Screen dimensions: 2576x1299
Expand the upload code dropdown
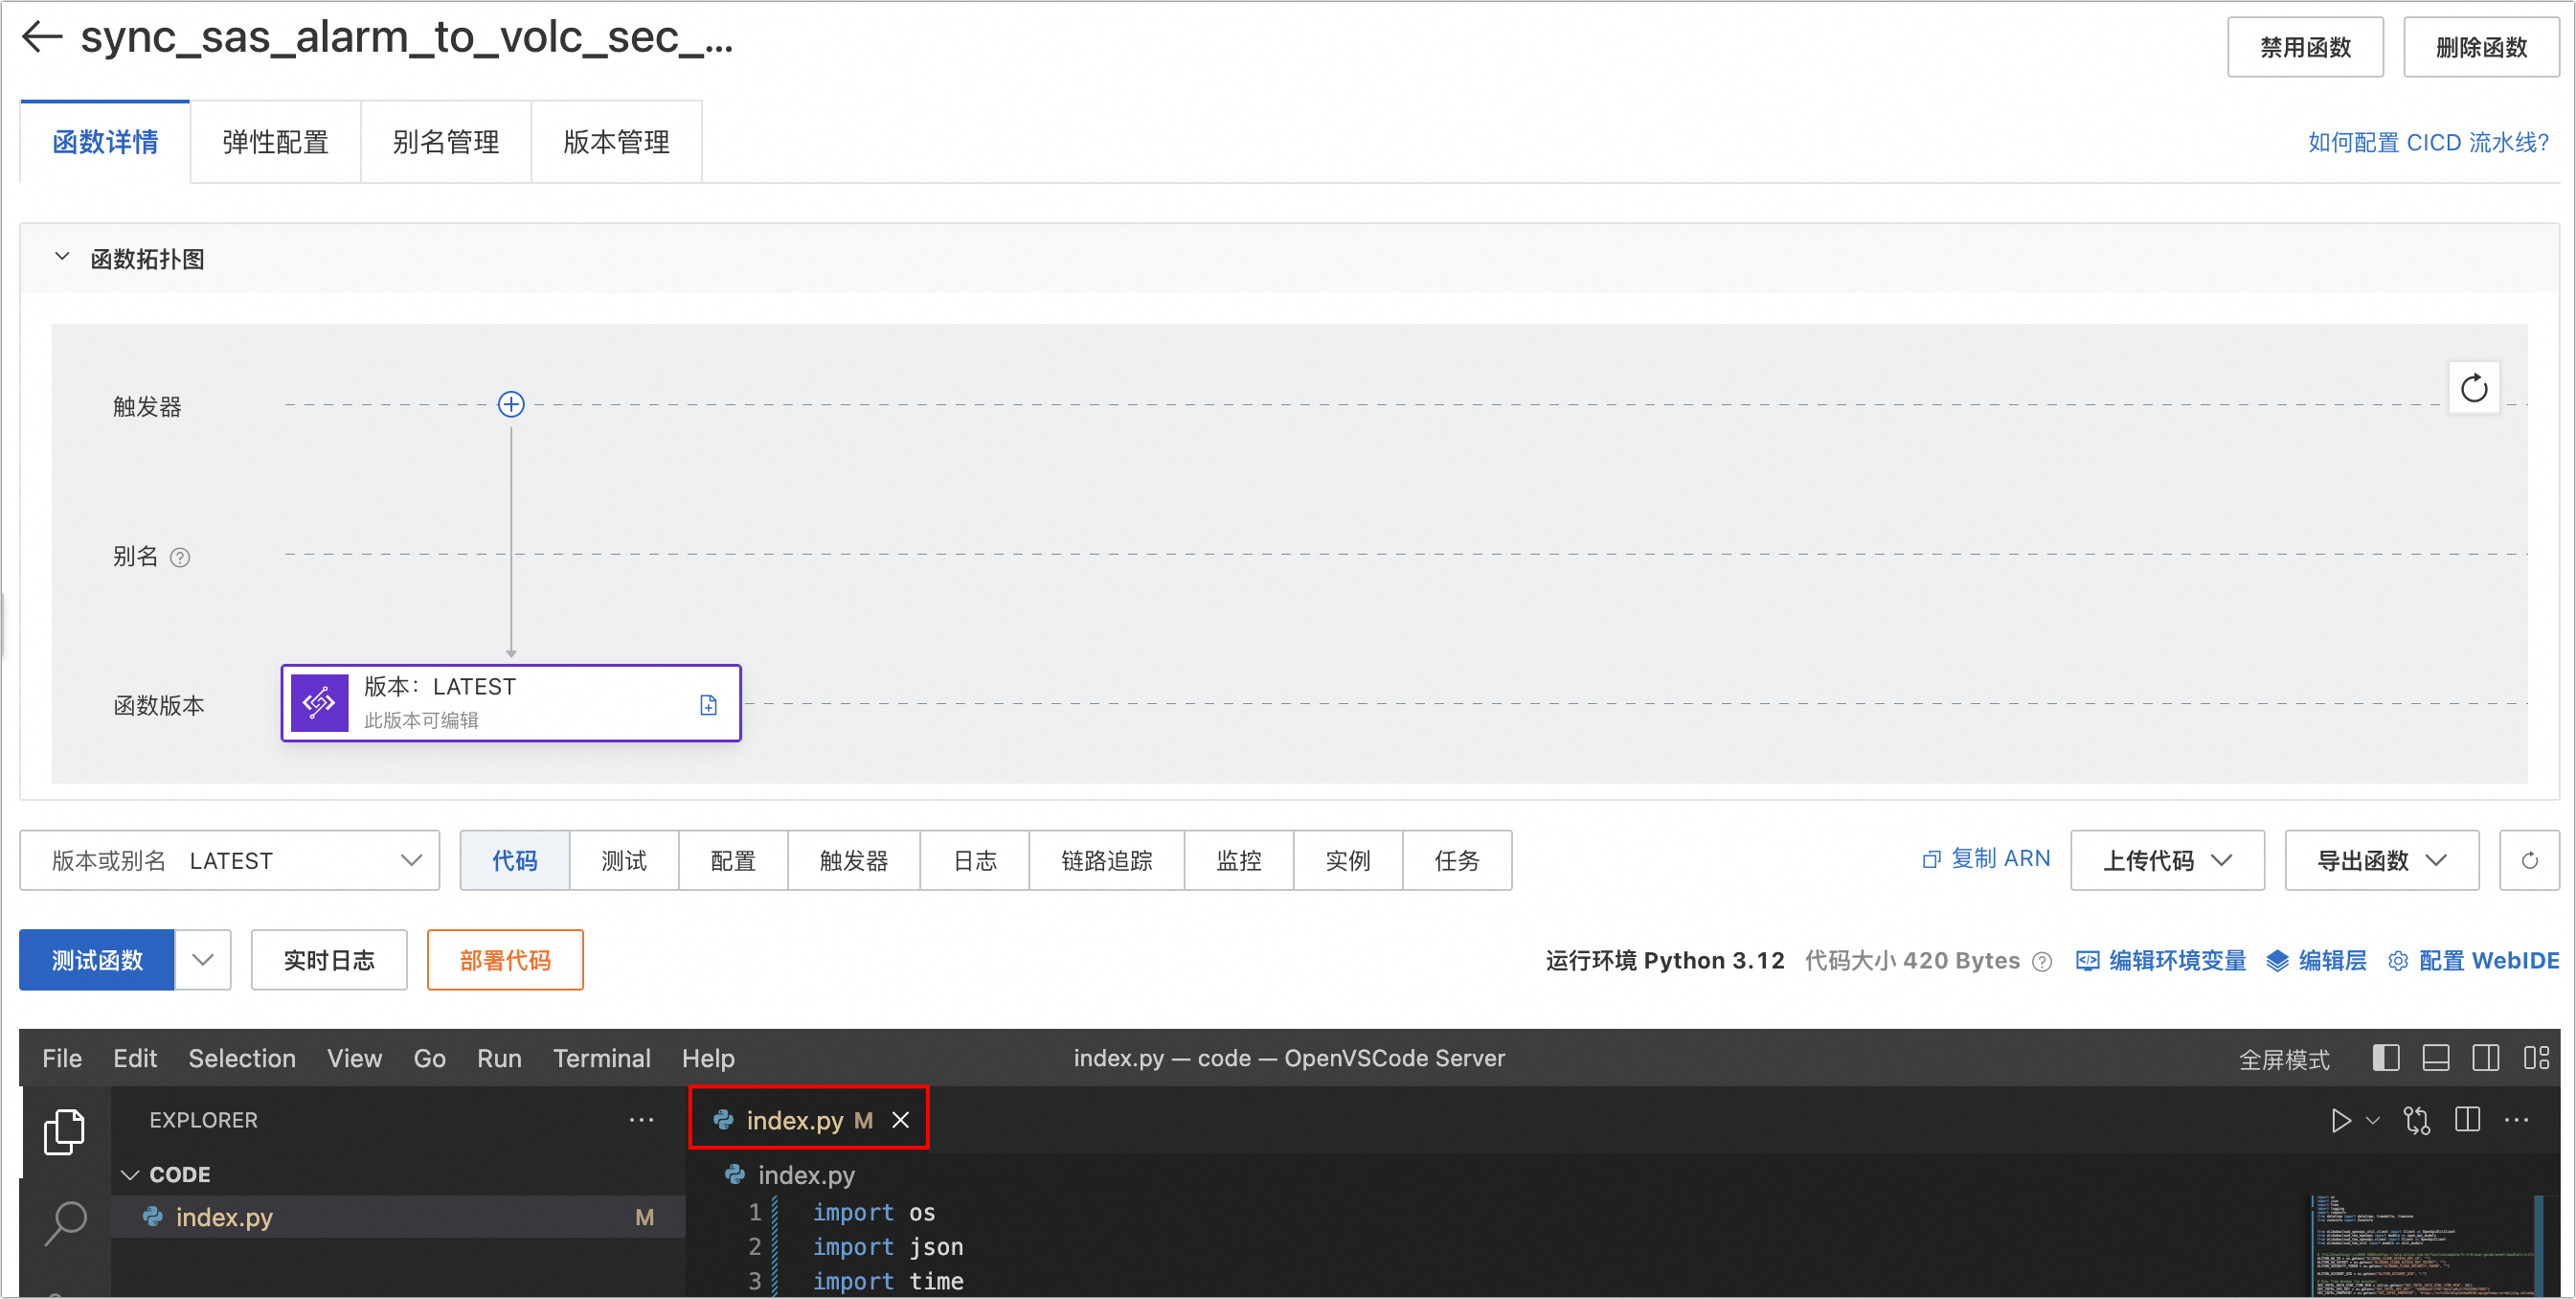coord(2166,860)
